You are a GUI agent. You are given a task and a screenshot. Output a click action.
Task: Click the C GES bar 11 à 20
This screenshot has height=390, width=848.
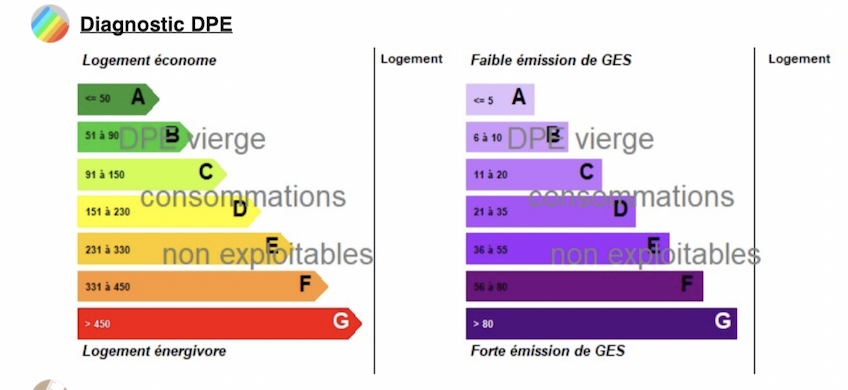tap(534, 174)
